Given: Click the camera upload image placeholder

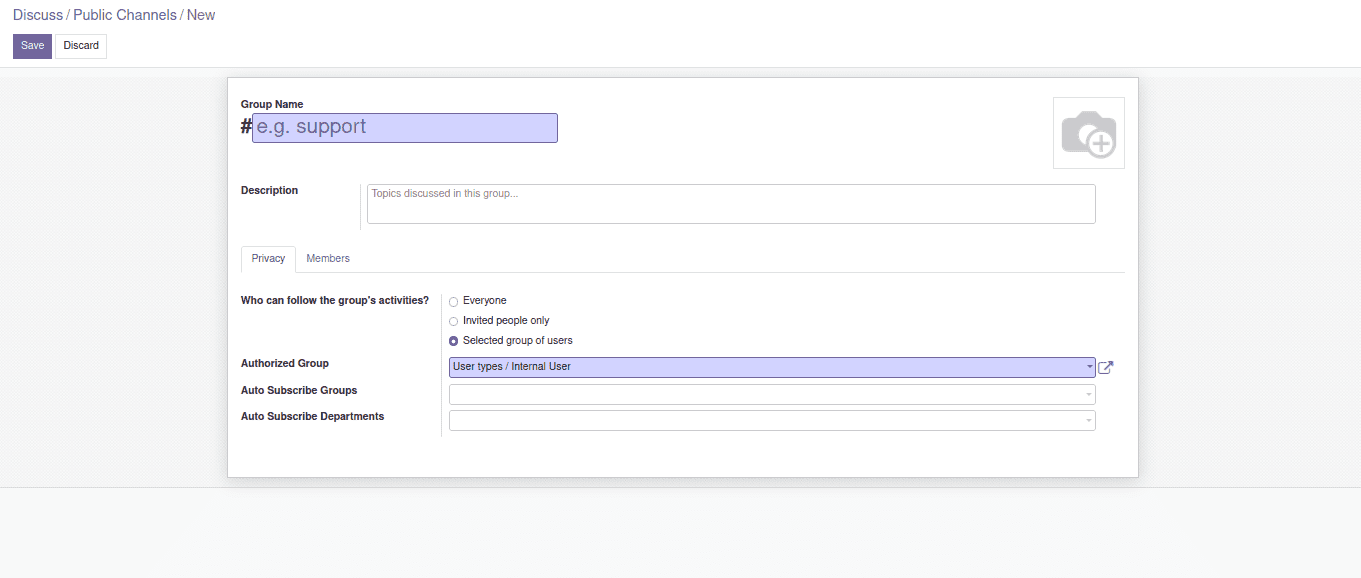Looking at the screenshot, I should coord(1088,133).
